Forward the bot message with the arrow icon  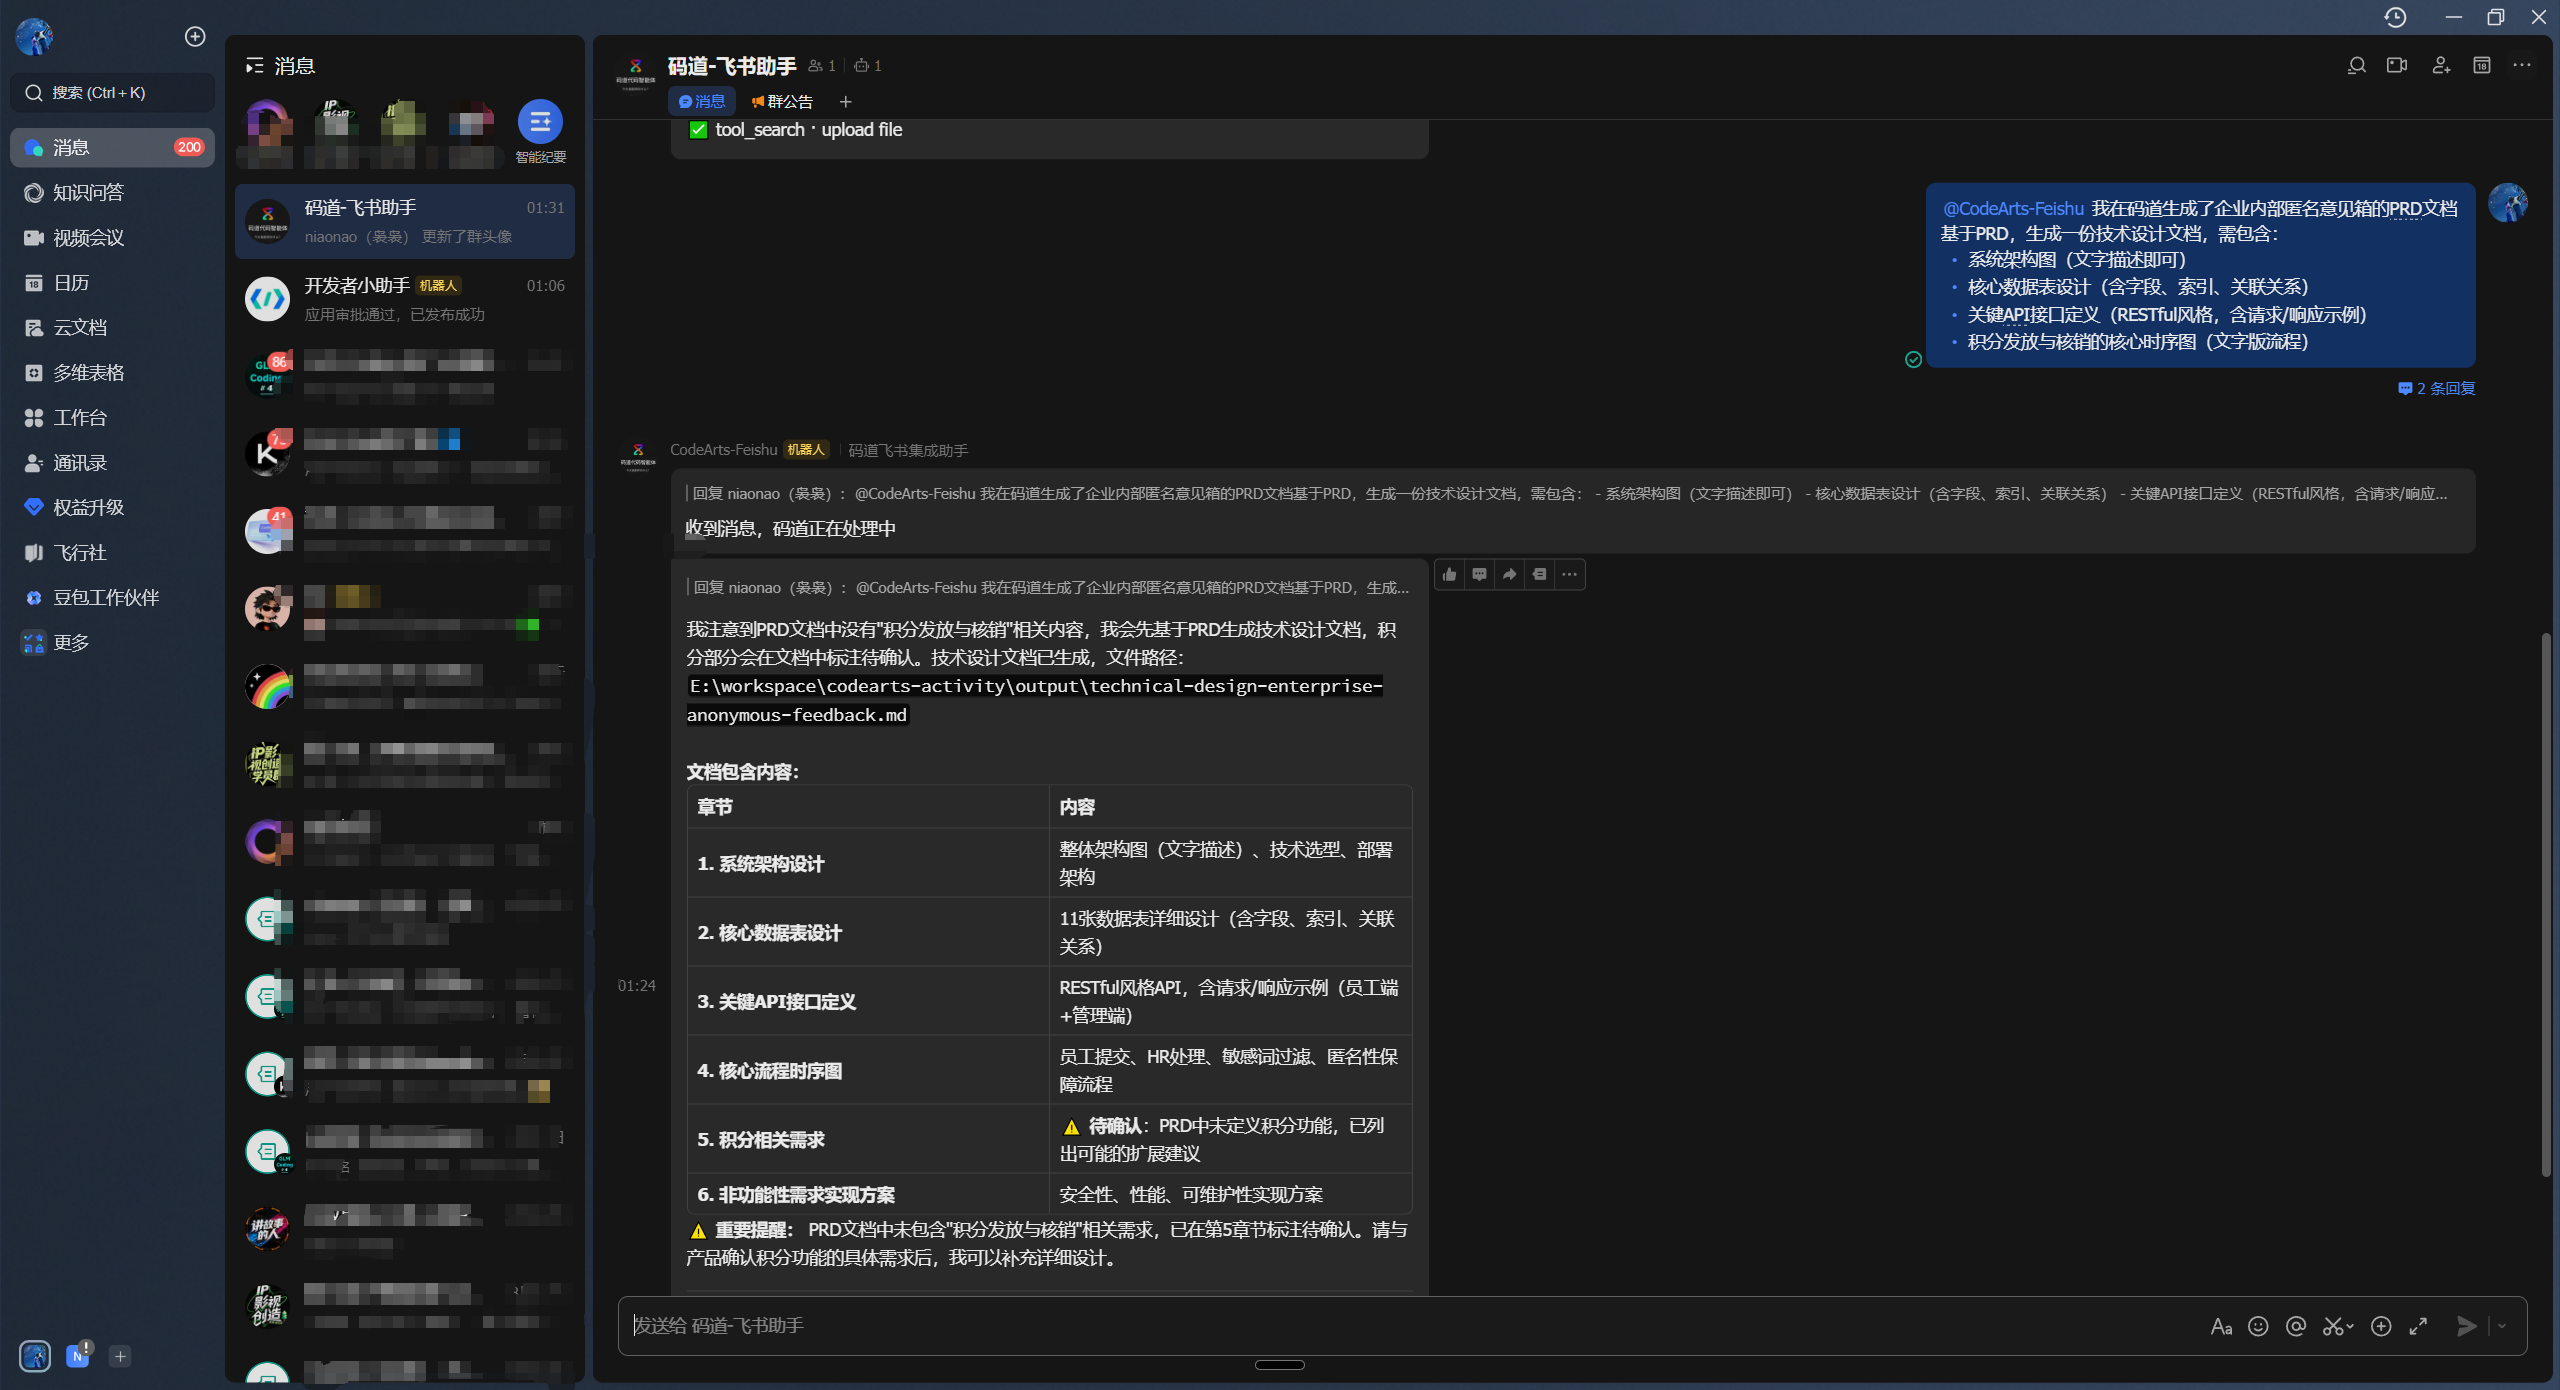(1510, 574)
